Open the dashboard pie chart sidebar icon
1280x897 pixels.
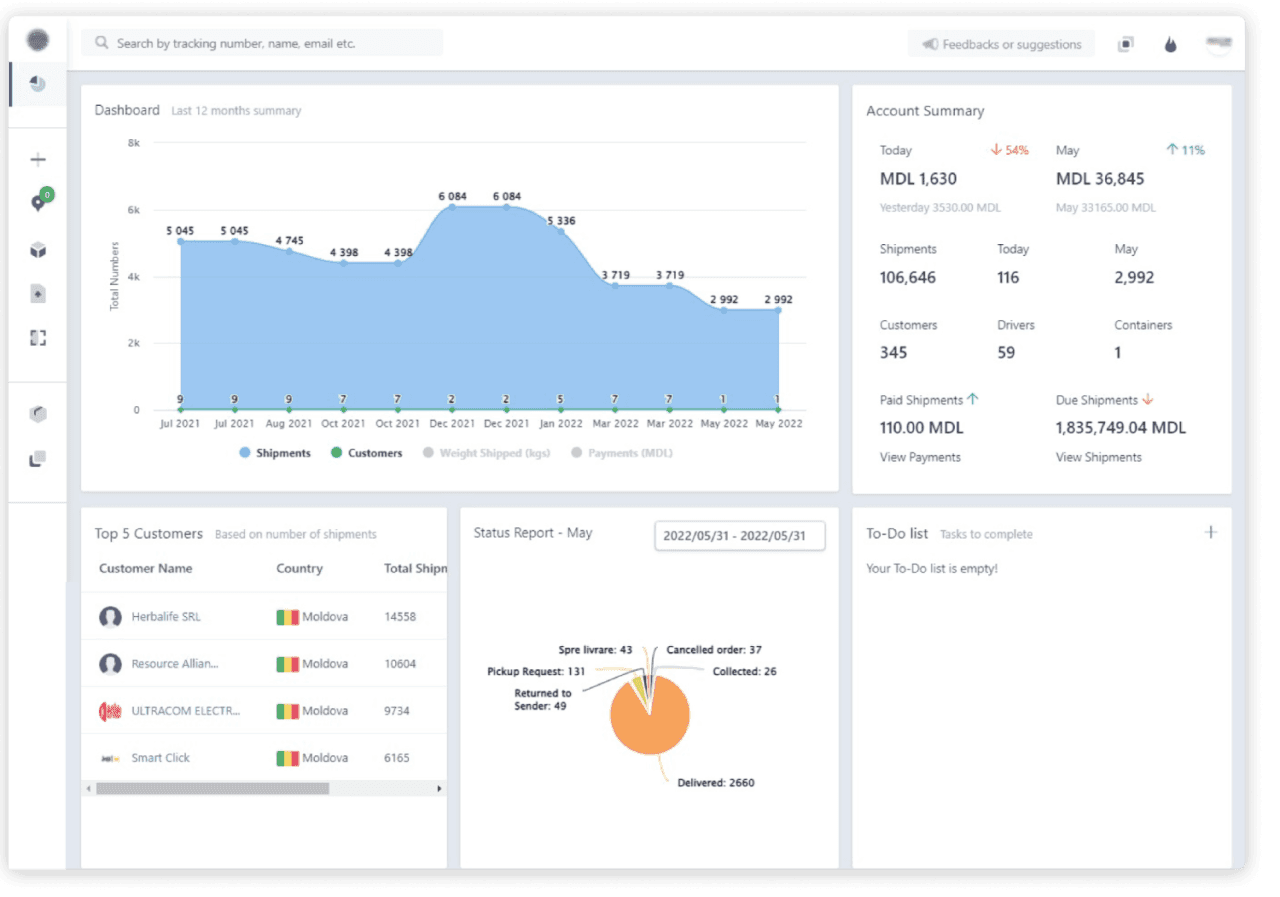38,84
